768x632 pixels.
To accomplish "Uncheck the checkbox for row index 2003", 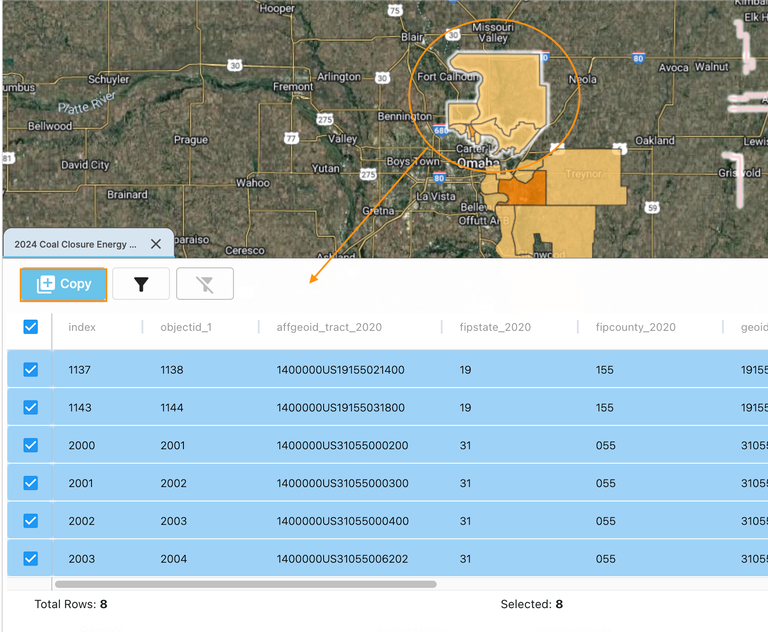I will click(x=30, y=559).
